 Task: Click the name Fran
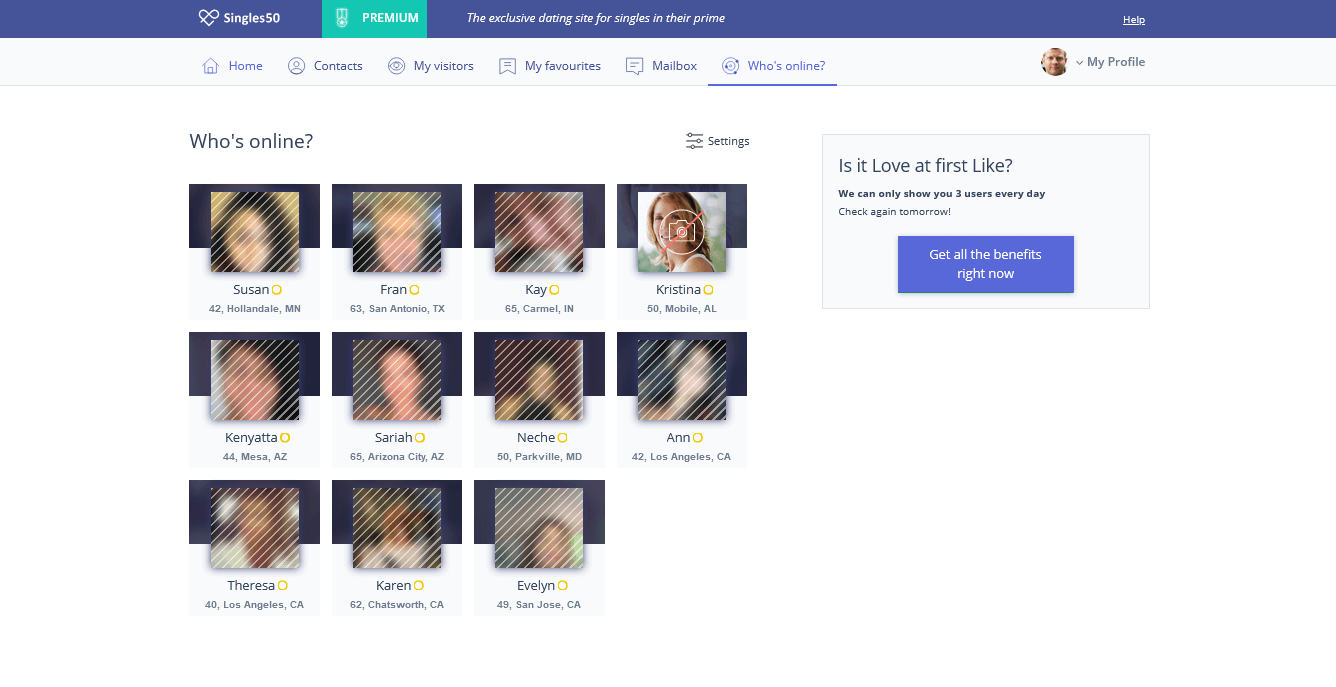(x=393, y=290)
